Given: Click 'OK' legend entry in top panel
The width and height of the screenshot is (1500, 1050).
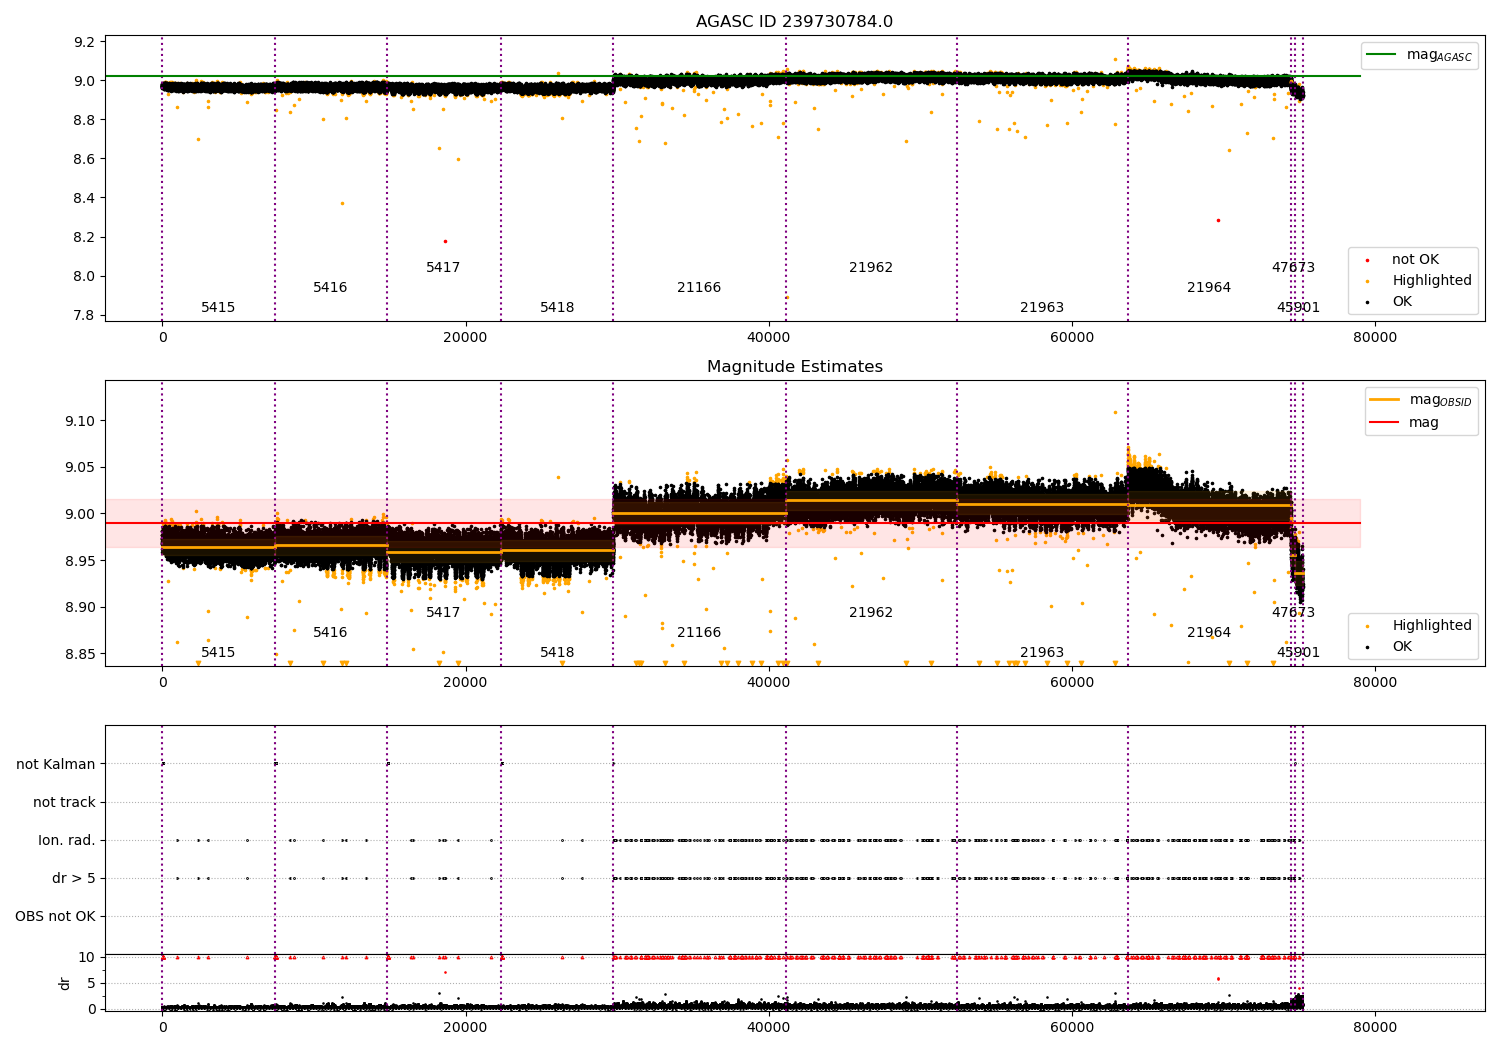Looking at the screenshot, I should click(x=1389, y=302).
